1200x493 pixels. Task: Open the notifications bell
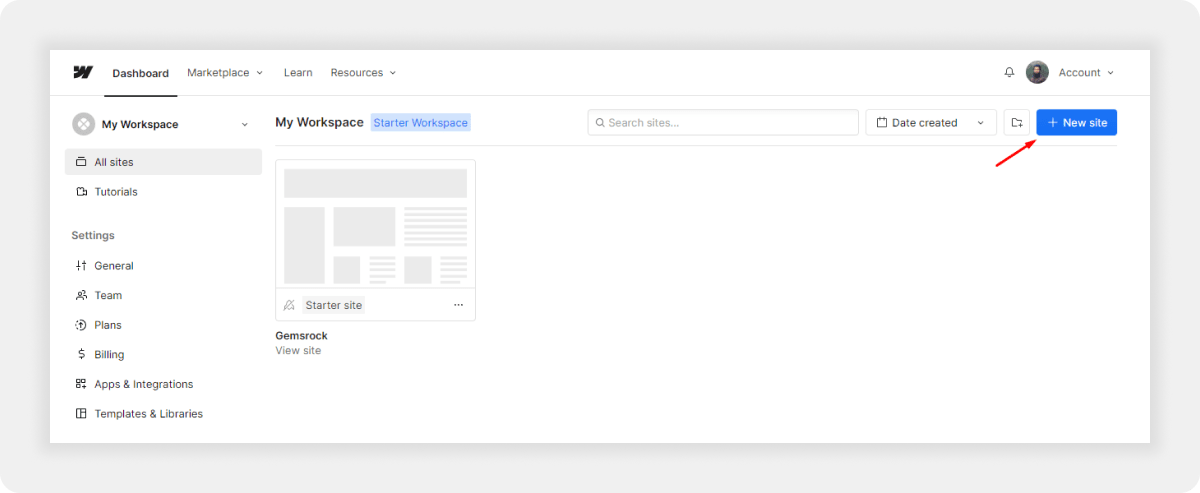(x=1009, y=72)
